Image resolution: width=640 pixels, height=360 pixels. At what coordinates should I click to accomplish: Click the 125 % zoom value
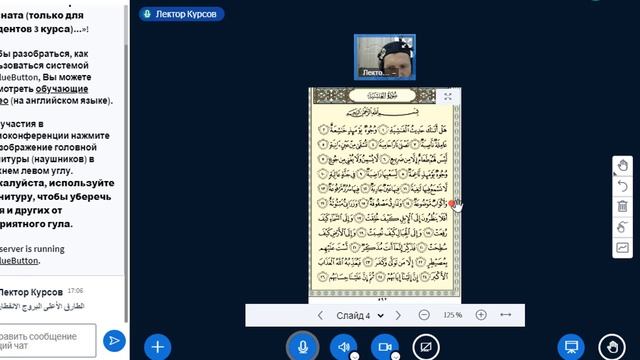(452, 315)
